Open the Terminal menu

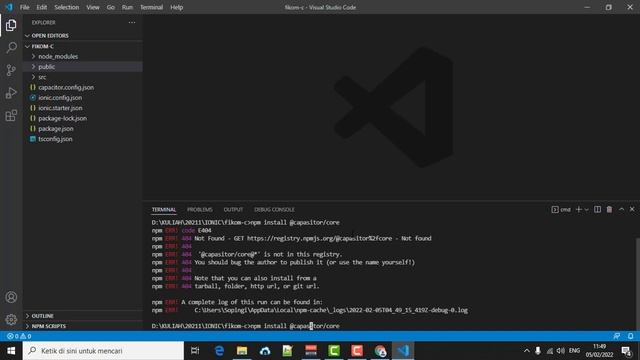tap(151, 7)
